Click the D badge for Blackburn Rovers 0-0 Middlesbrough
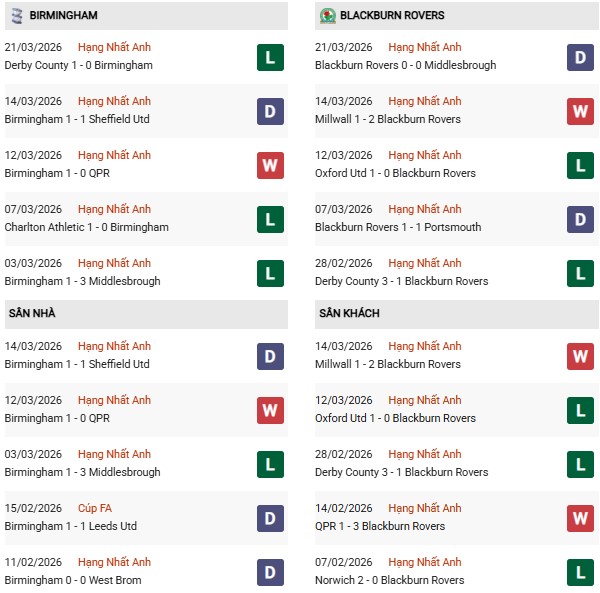Image resolution: width=600 pixels, height=593 pixels. point(580,57)
